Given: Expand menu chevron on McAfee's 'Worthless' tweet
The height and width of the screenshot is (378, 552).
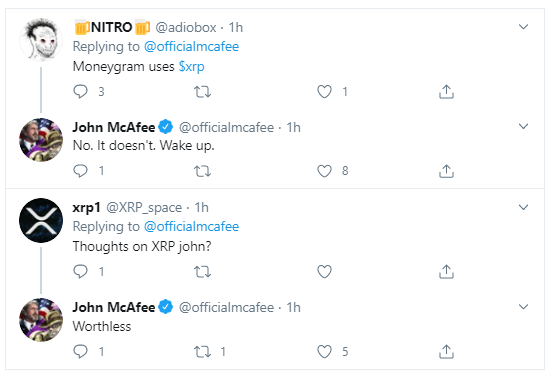Looking at the screenshot, I should 523,307.
